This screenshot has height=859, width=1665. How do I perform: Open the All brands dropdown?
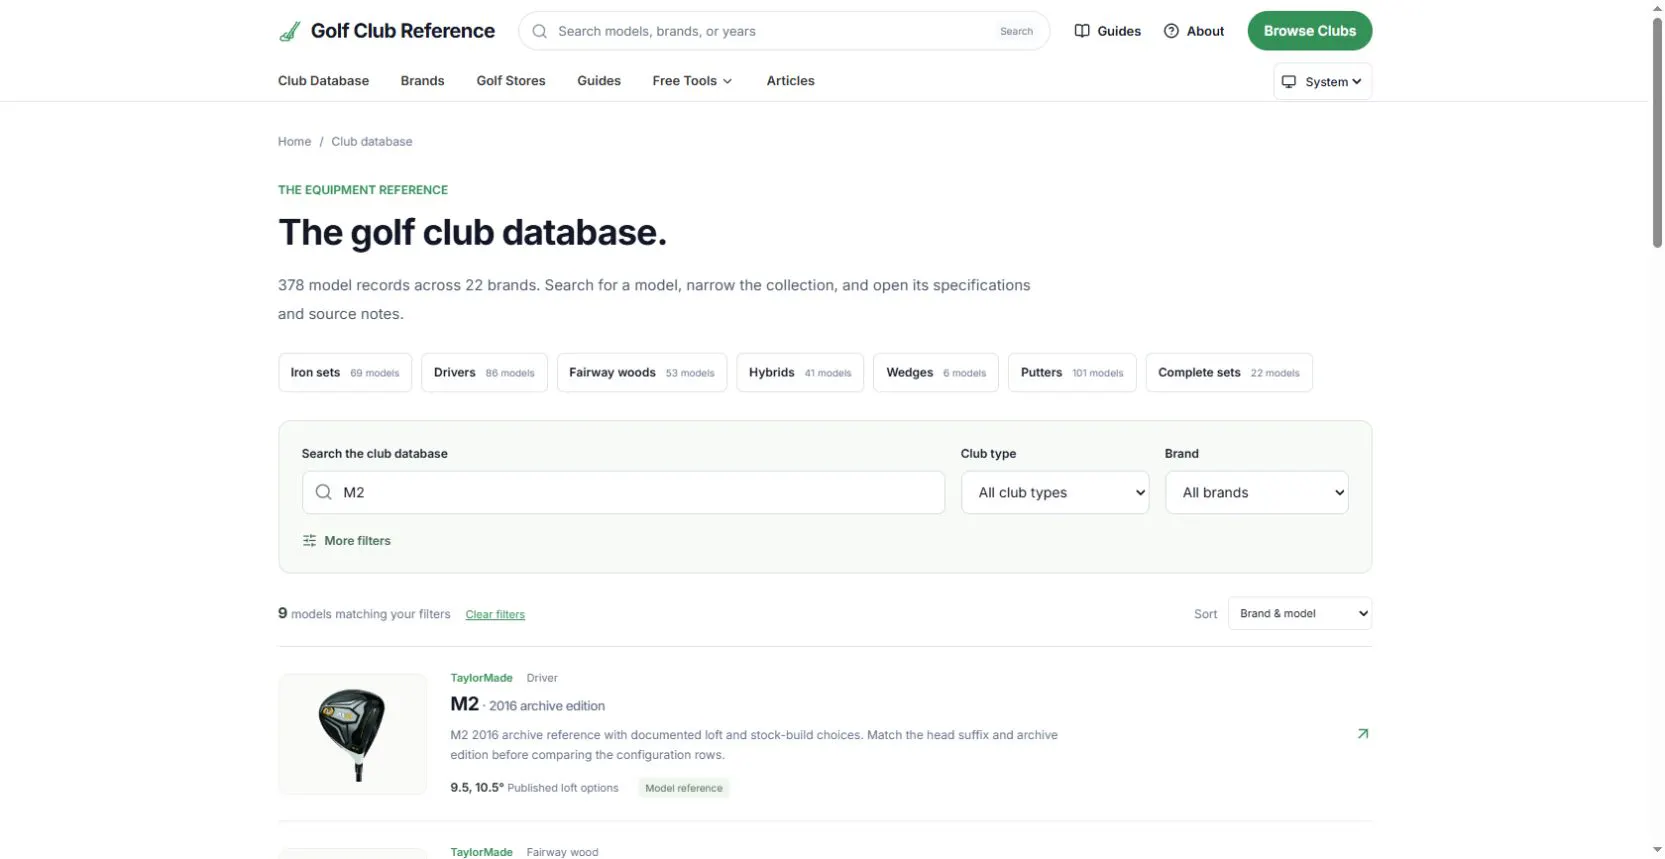pyautogui.click(x=1256, y=493)
